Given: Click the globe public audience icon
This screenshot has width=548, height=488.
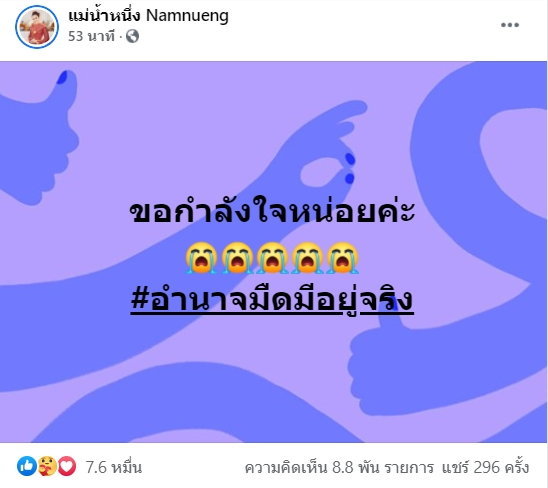Looking at the screenshot, I should click(132, 36).
